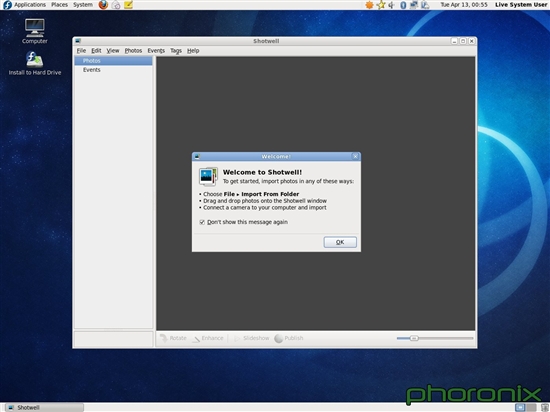Switch to the second workspace

[531, 407]
